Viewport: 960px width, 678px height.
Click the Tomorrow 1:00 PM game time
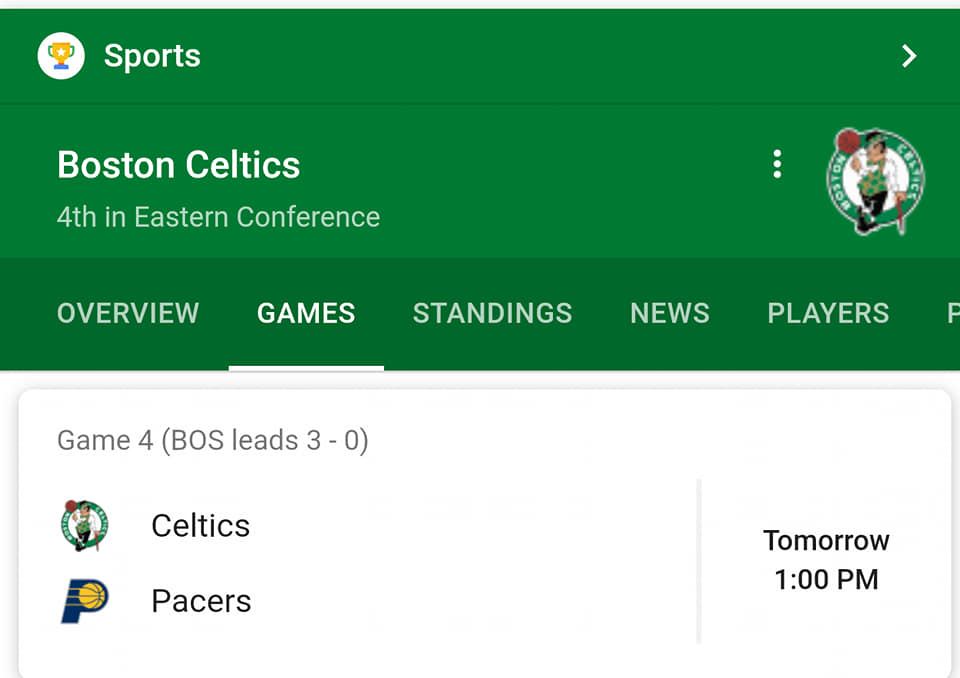coord(826,560)
